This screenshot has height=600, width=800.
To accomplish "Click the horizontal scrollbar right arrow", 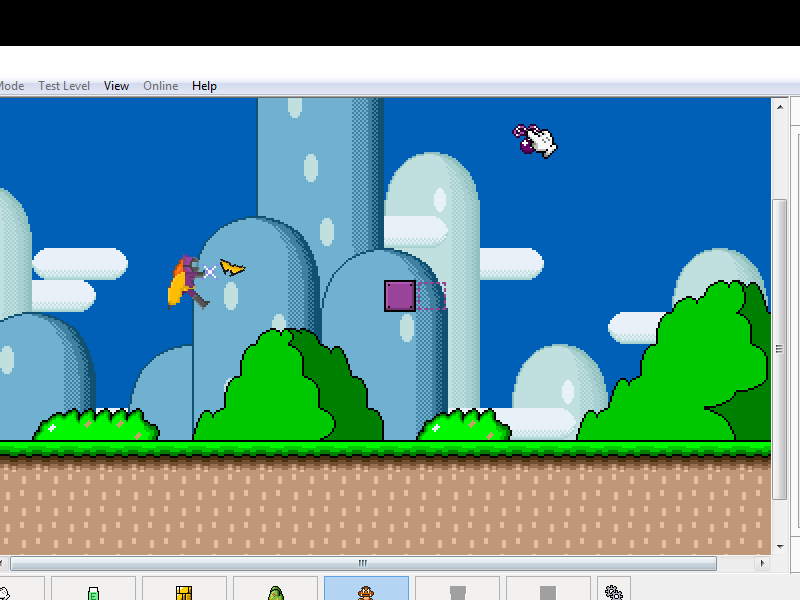I will click(762, 563).
